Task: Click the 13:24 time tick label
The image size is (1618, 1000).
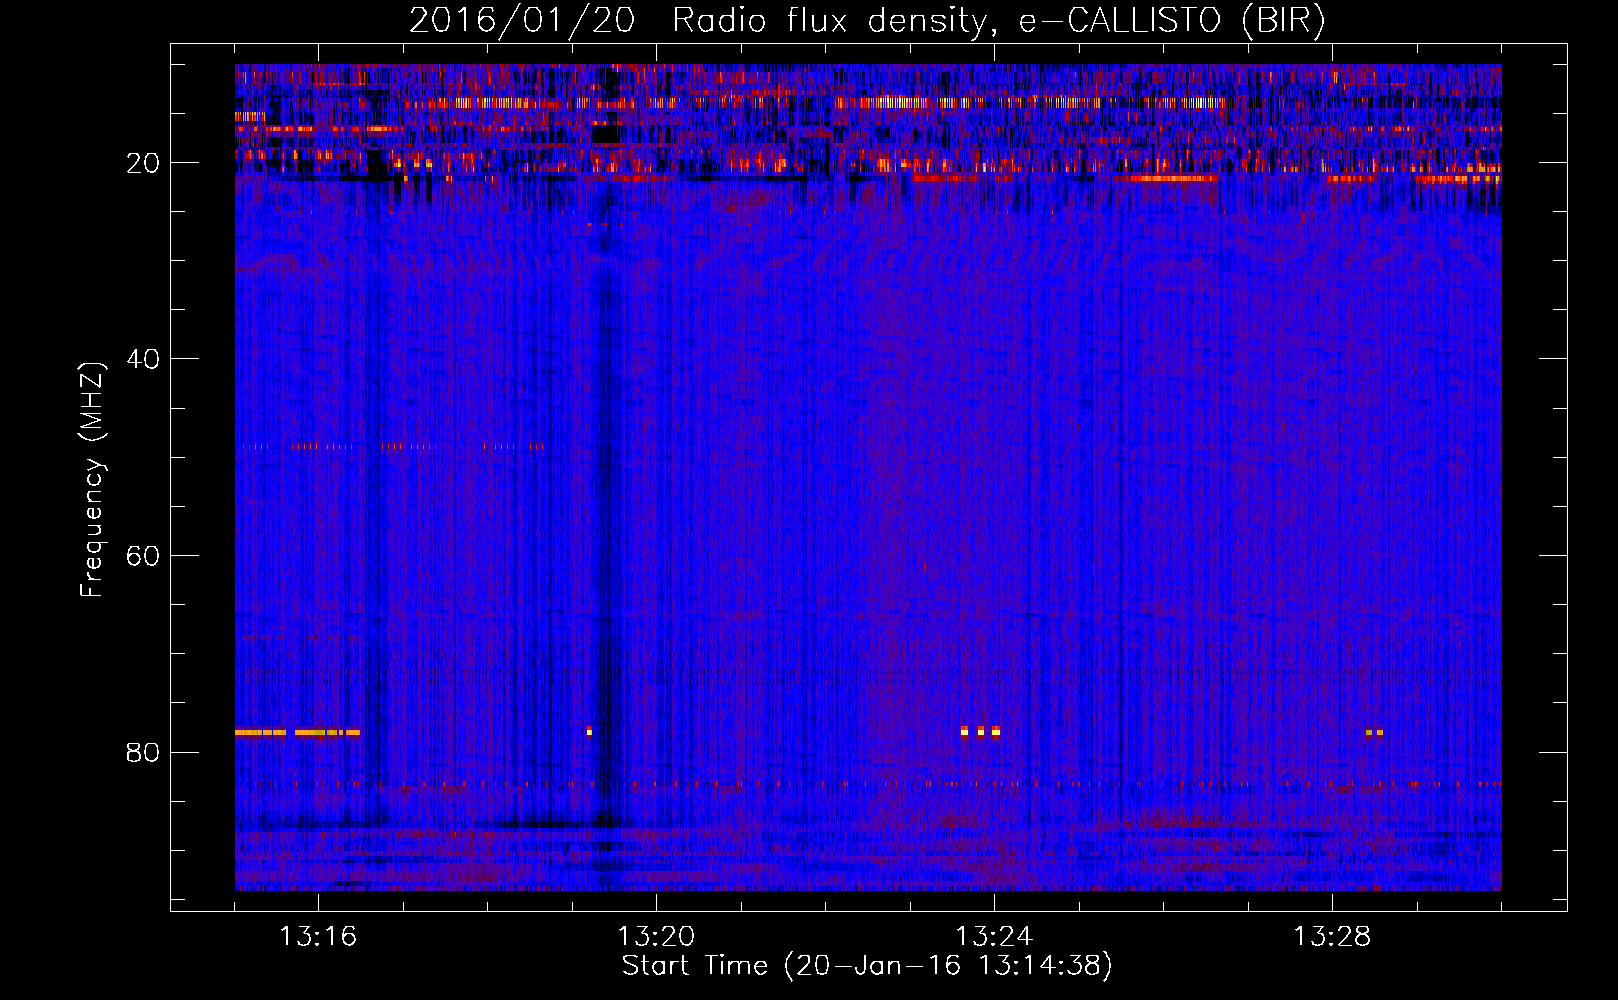Action: 994,937
